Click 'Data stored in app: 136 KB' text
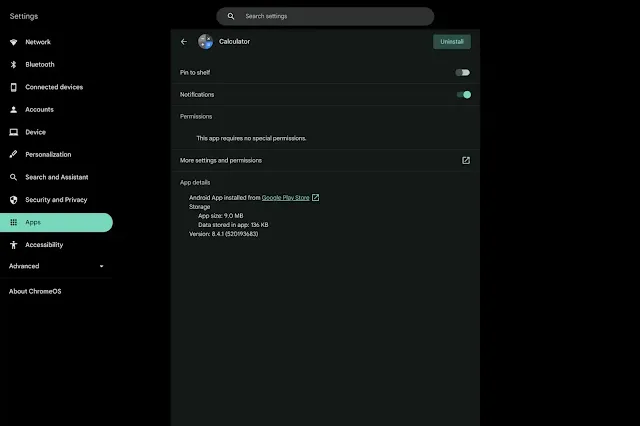Image resolution: width=640 pixels, height=426 pixels. point(233,225)
